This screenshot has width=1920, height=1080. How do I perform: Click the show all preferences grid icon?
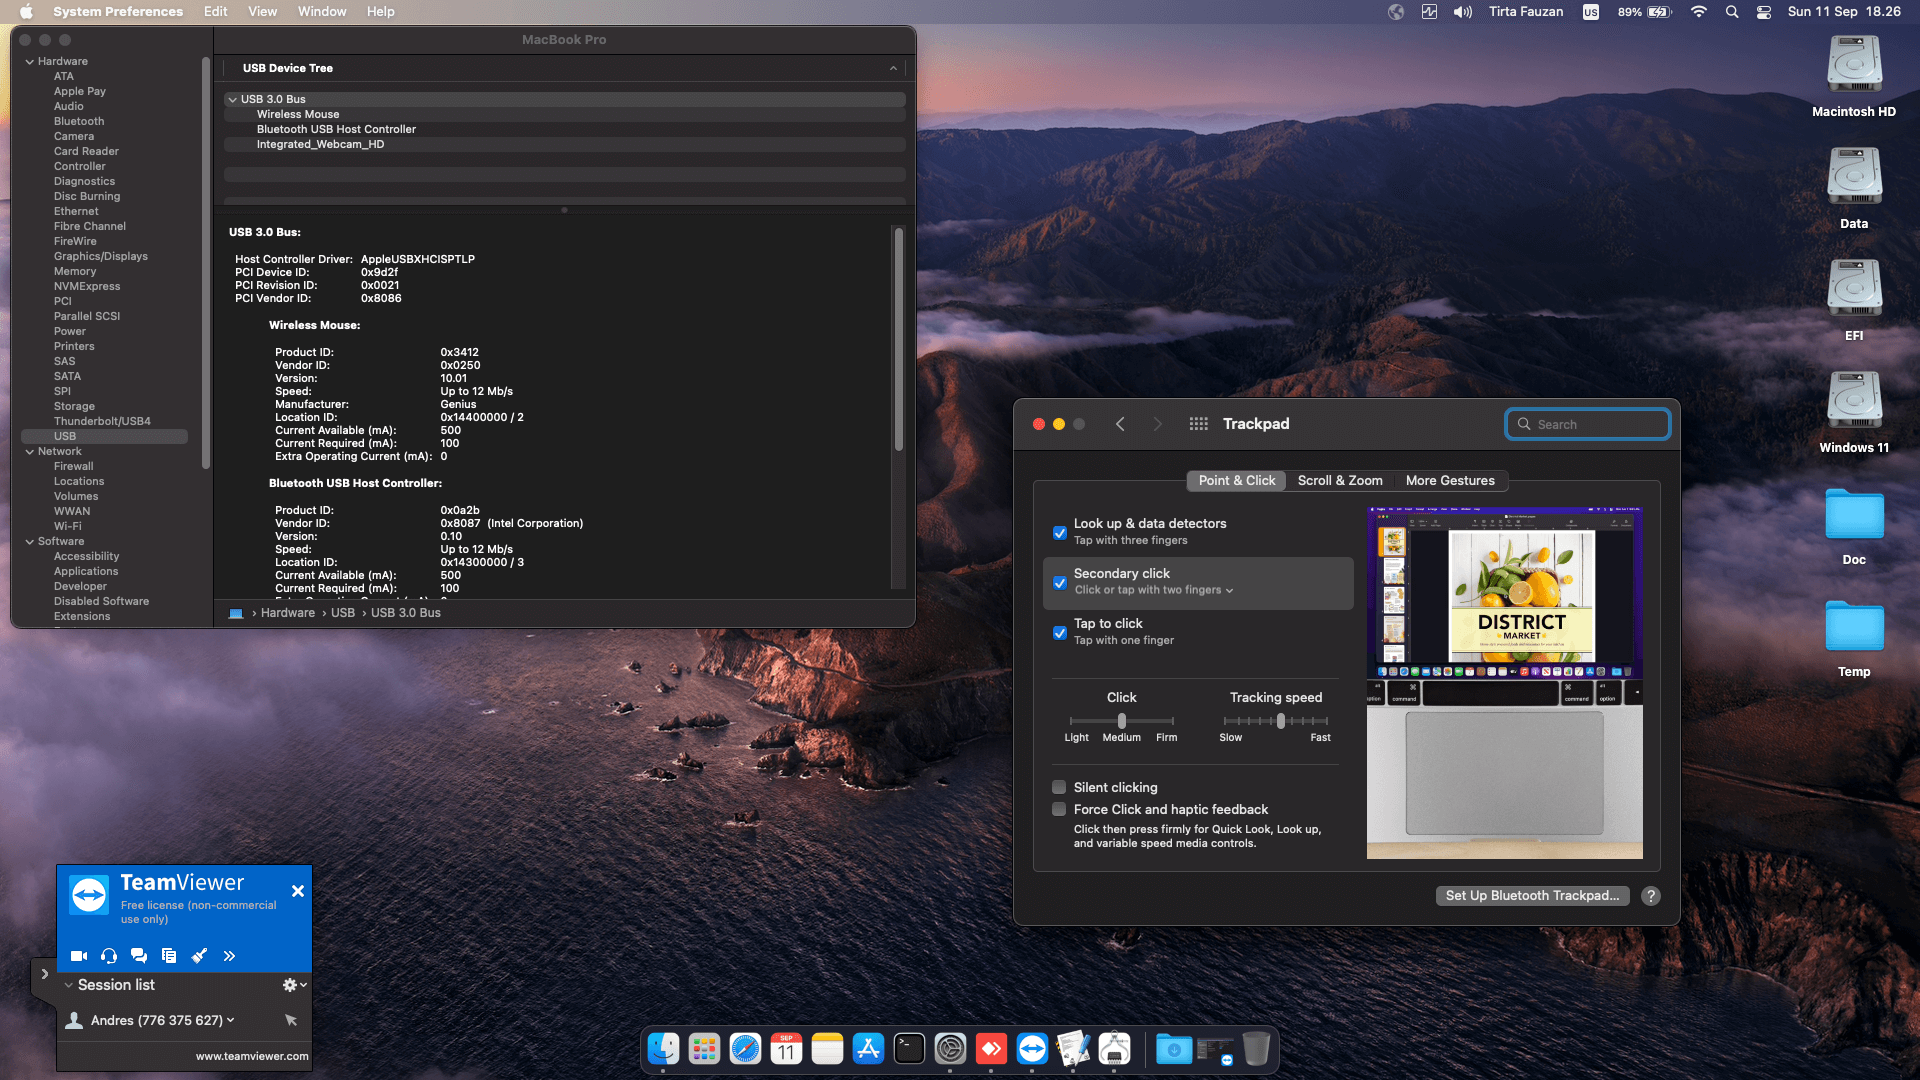(1198, 424)
